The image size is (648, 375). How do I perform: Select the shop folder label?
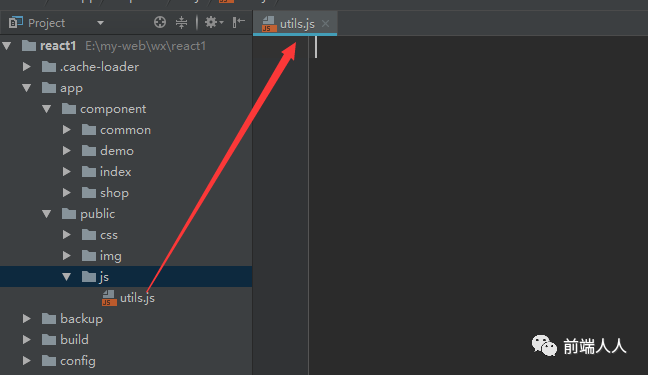[114, 193]
